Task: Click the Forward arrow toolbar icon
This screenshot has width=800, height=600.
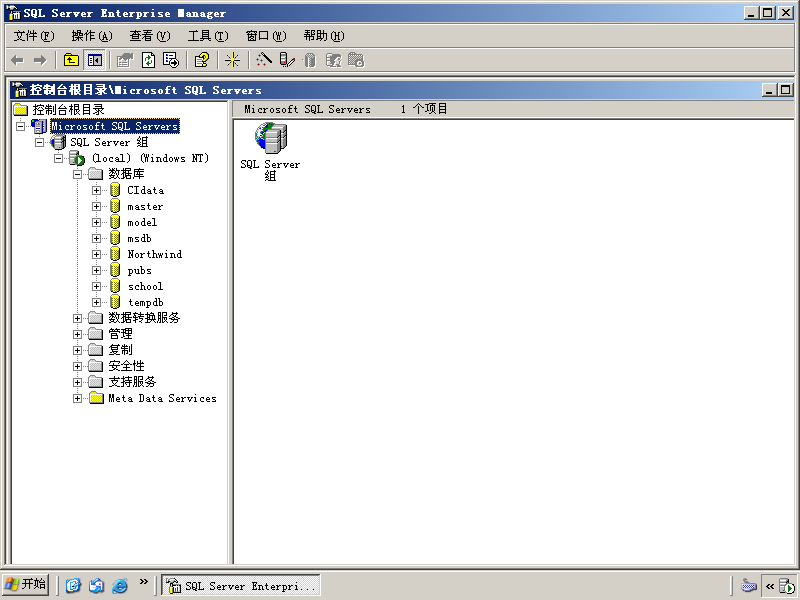Action: click(40, 60)
